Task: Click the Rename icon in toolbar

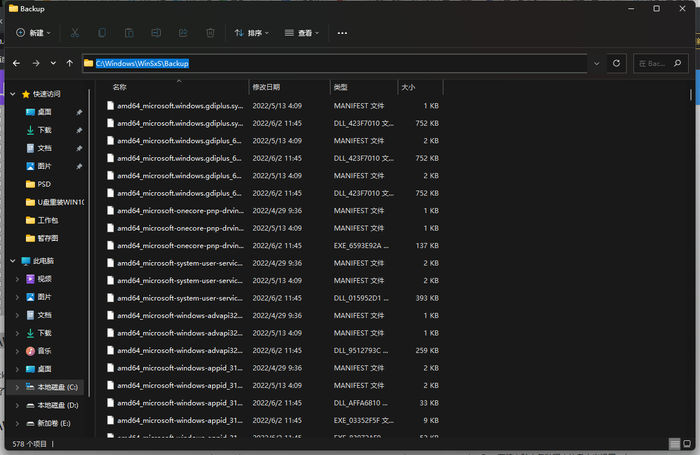Action: [x=156, y=33]
